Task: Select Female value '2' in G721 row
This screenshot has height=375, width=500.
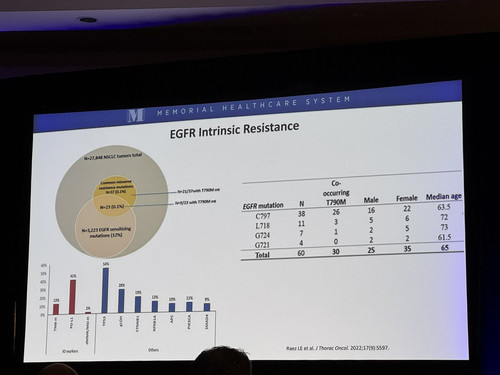Action: pyautogui.click(x=407, y=239)
